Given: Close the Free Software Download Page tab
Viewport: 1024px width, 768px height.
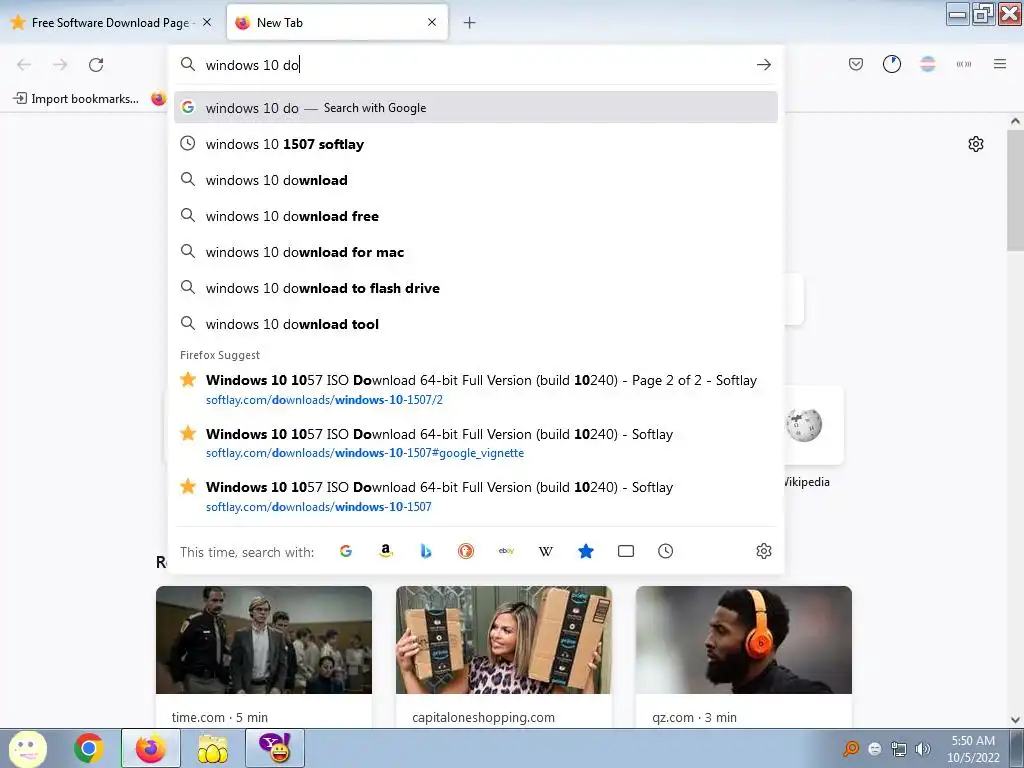Looking at the screenshot, I should click(x=207, y=22).
